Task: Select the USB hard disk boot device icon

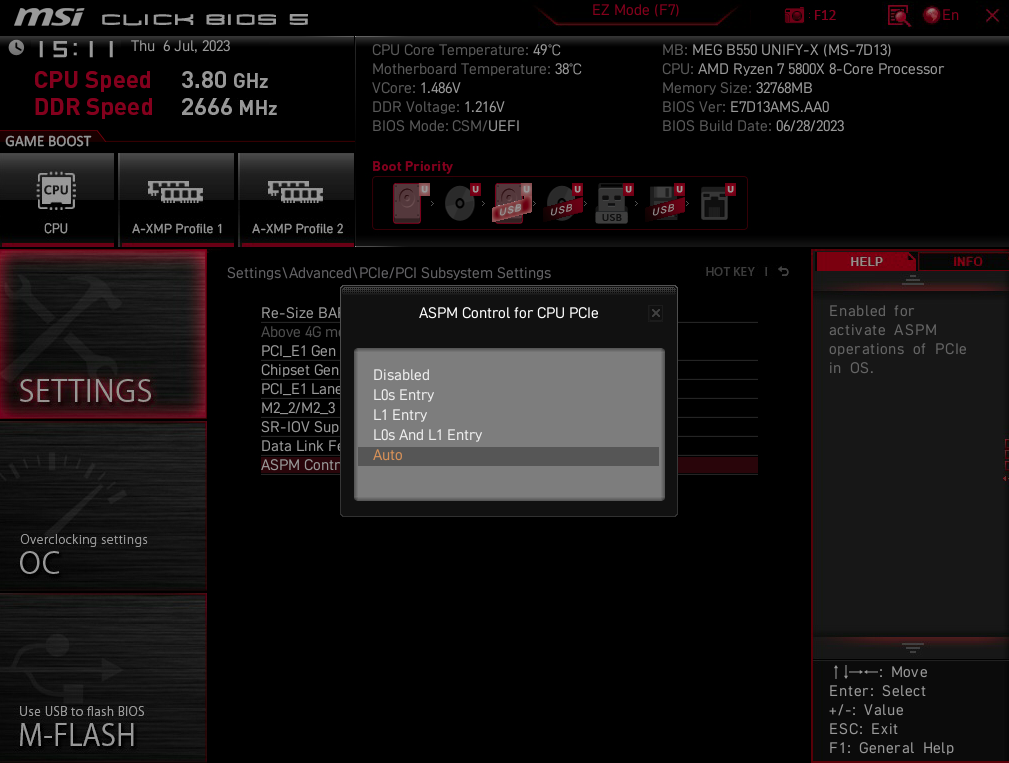Action: click(x=512, y=203)
